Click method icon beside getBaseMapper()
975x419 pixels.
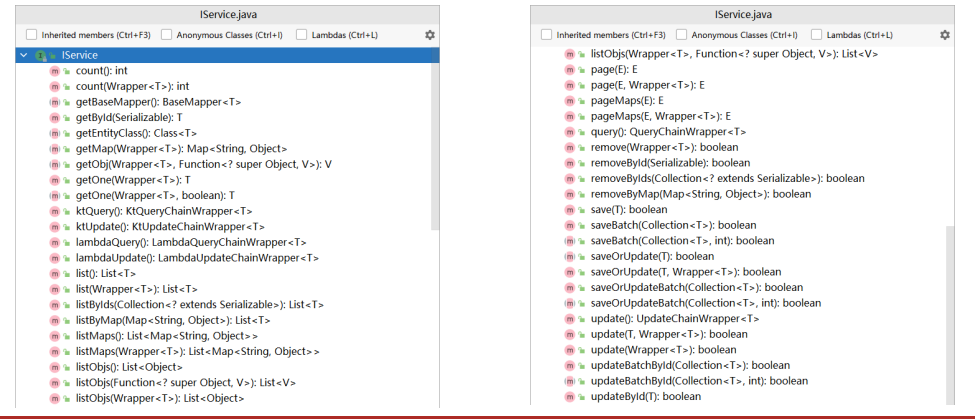[x=54, y=102]
